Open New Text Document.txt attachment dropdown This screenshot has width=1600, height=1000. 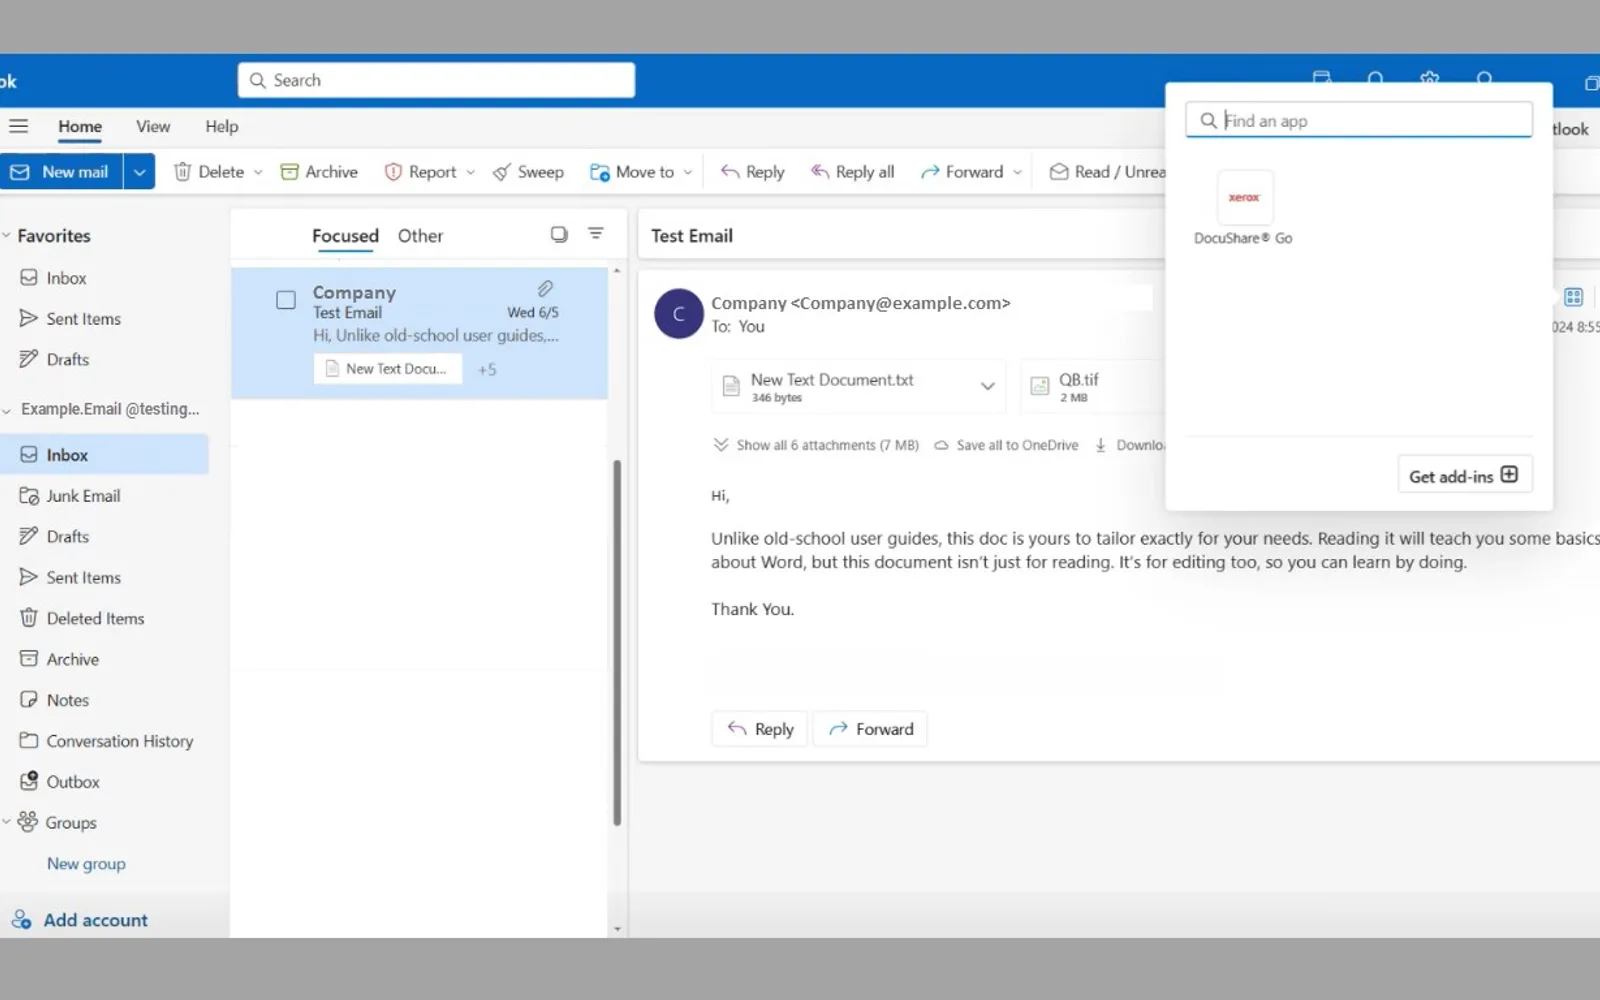[987, 387]
